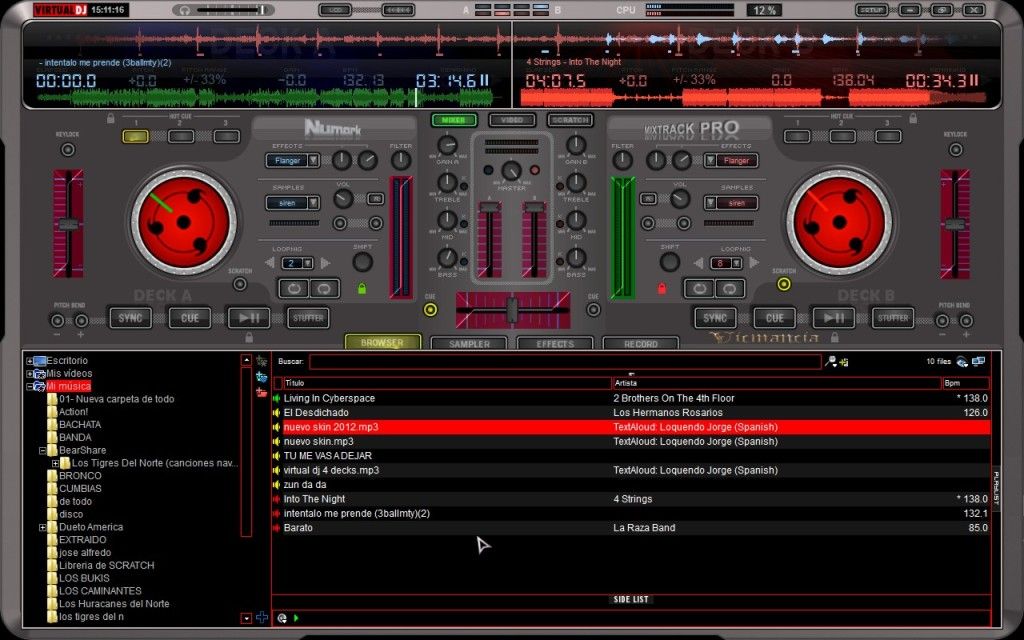The height and width of the screenshot is (640, 1024).
Task: Click the Deck B STUTTER button
Action: tap(893, 318)
